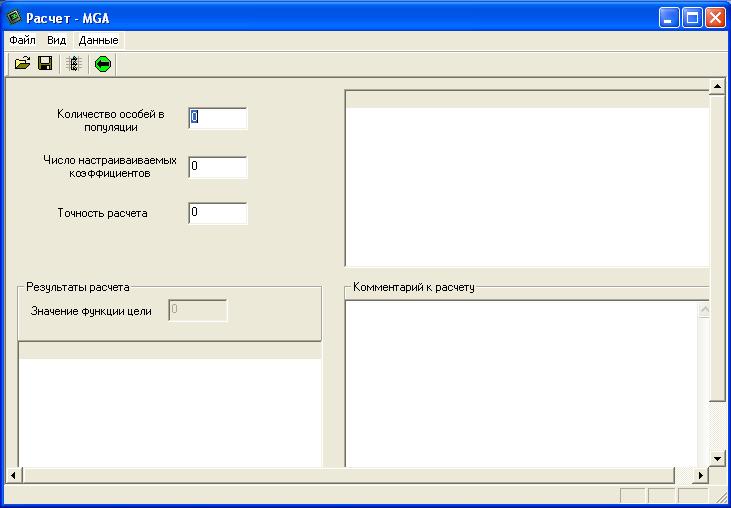
Task: Click the MGA application icon in title bar
Action: tap(13, 17)
